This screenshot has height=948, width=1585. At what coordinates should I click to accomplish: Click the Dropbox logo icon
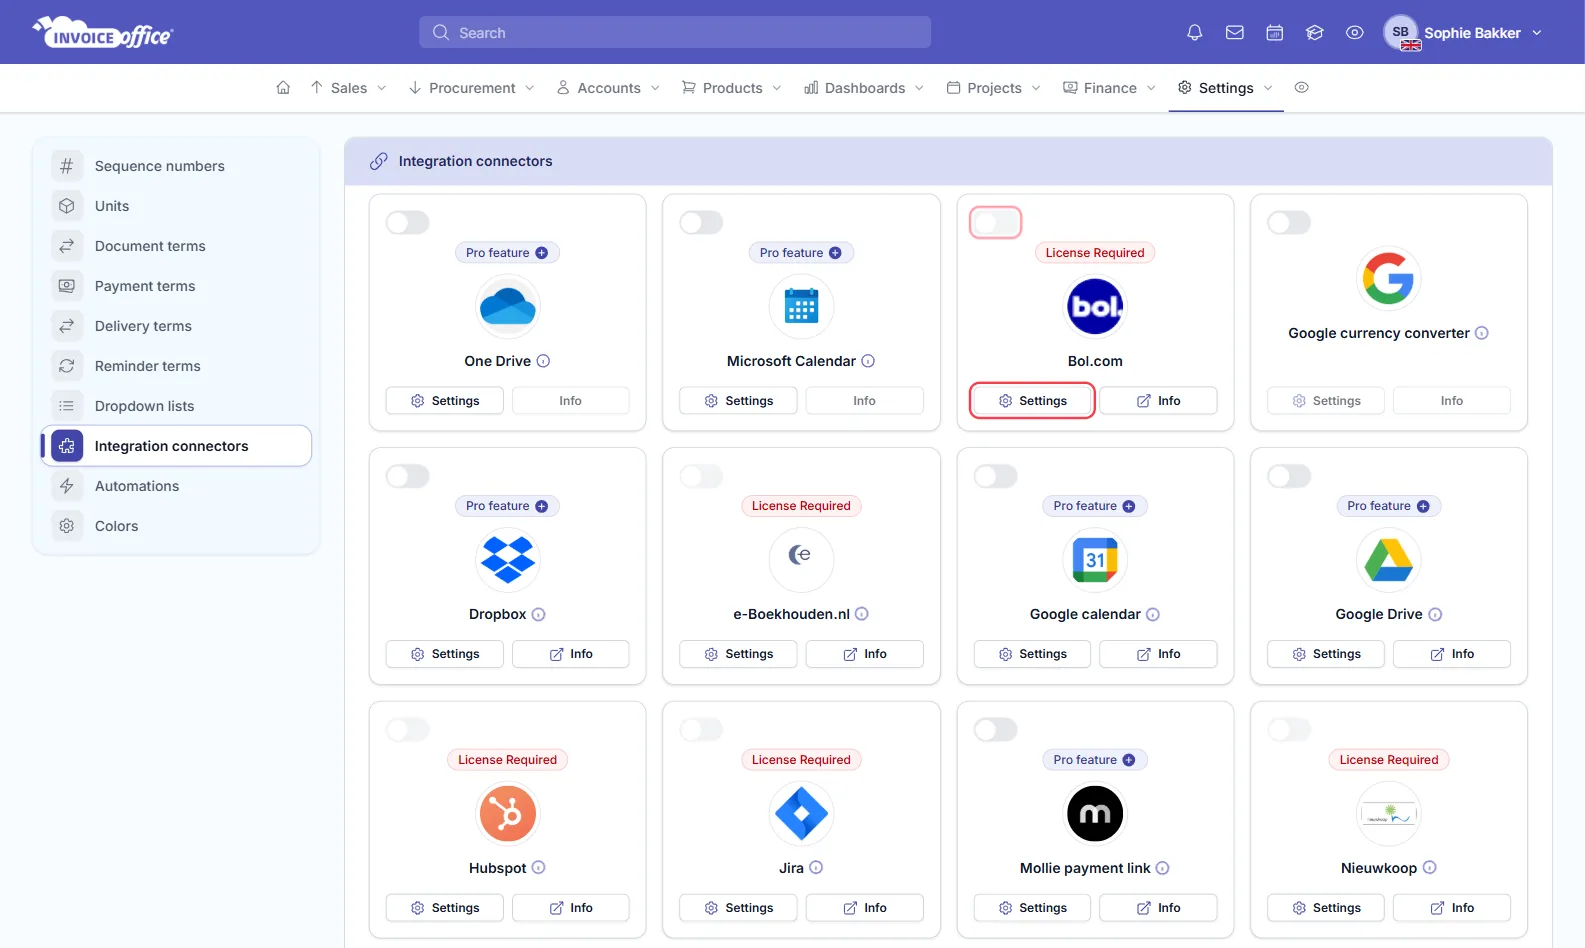[508, 560]
